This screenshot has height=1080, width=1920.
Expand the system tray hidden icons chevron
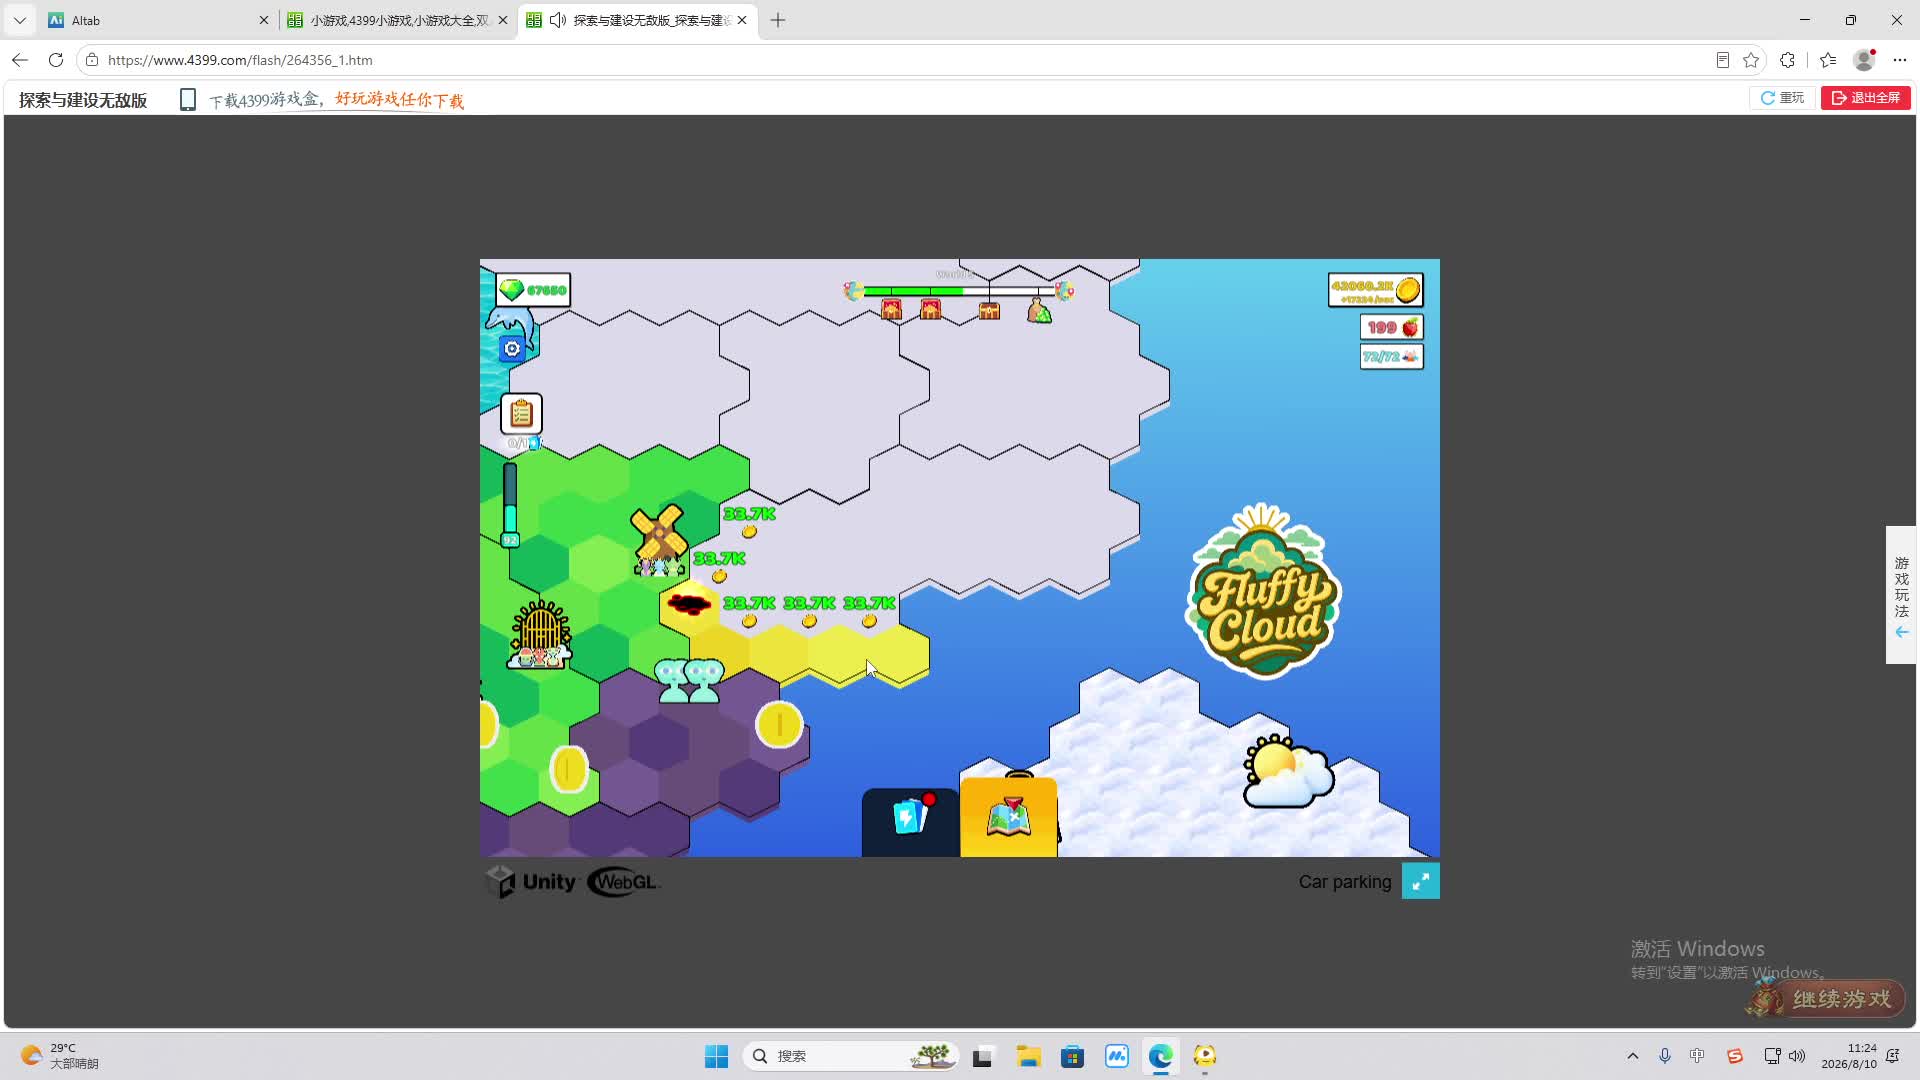tap(1632, 1056)
